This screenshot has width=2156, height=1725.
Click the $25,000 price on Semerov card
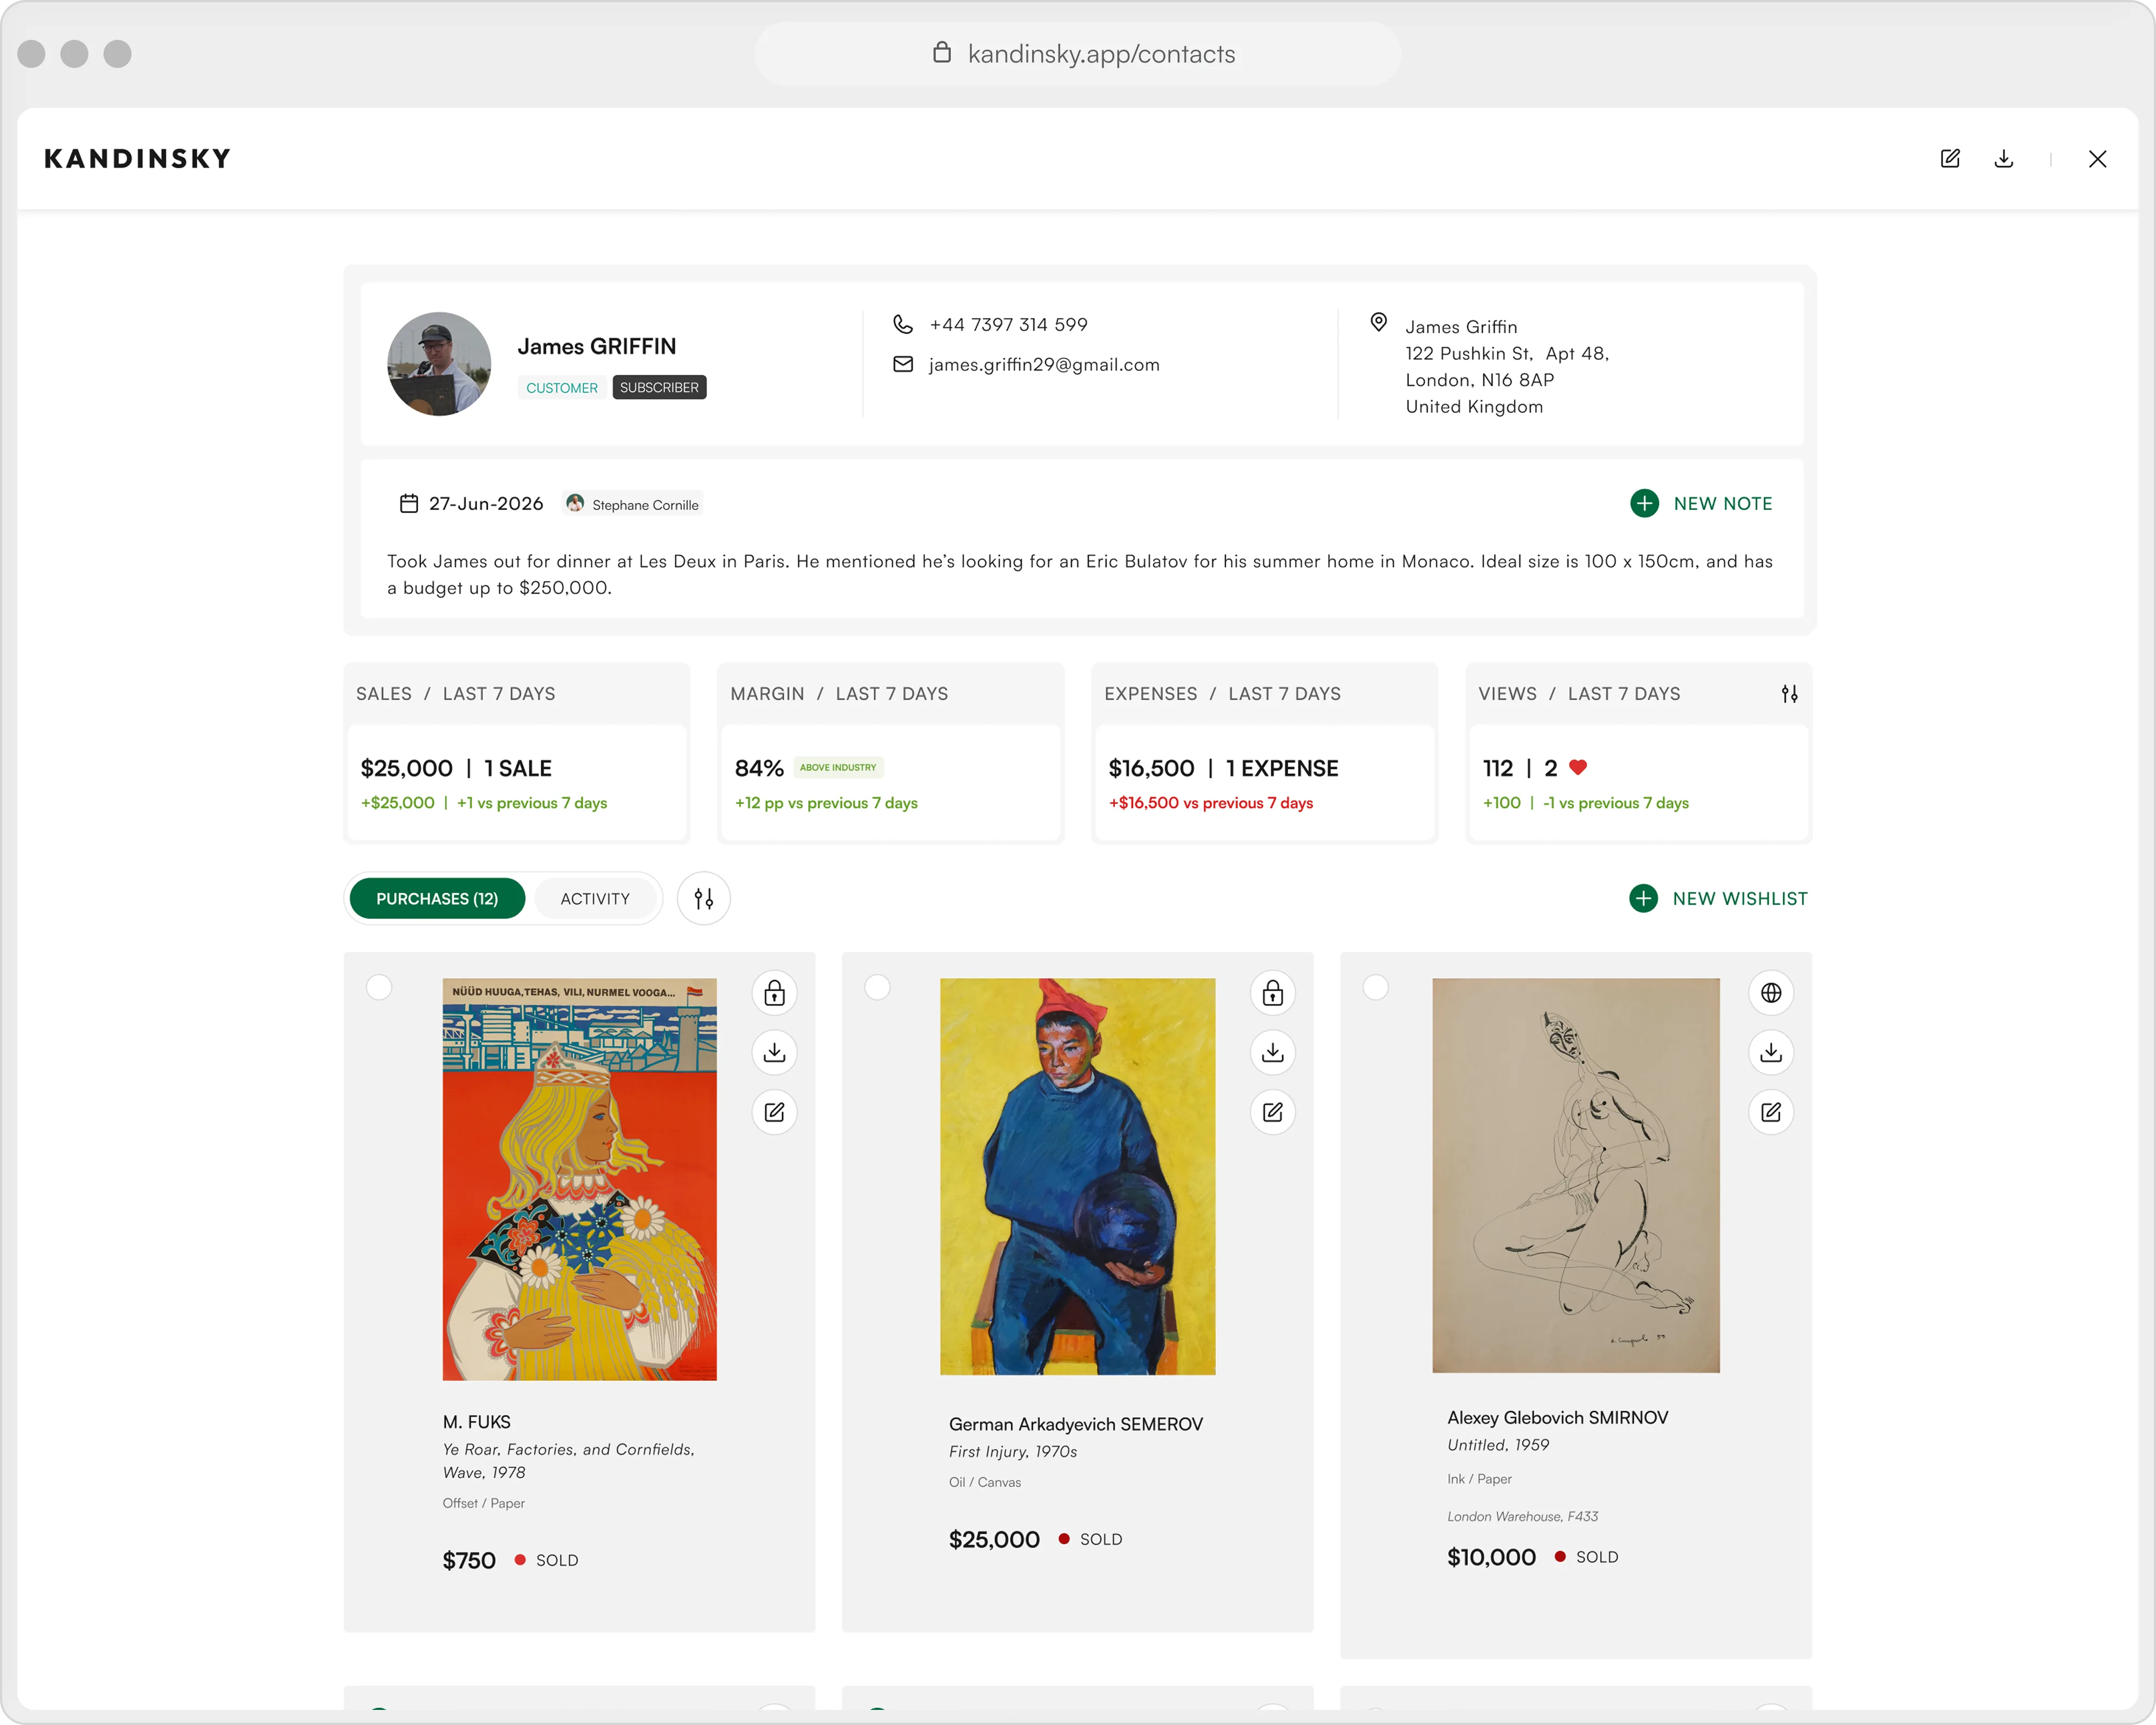[x=993, y=1539]
